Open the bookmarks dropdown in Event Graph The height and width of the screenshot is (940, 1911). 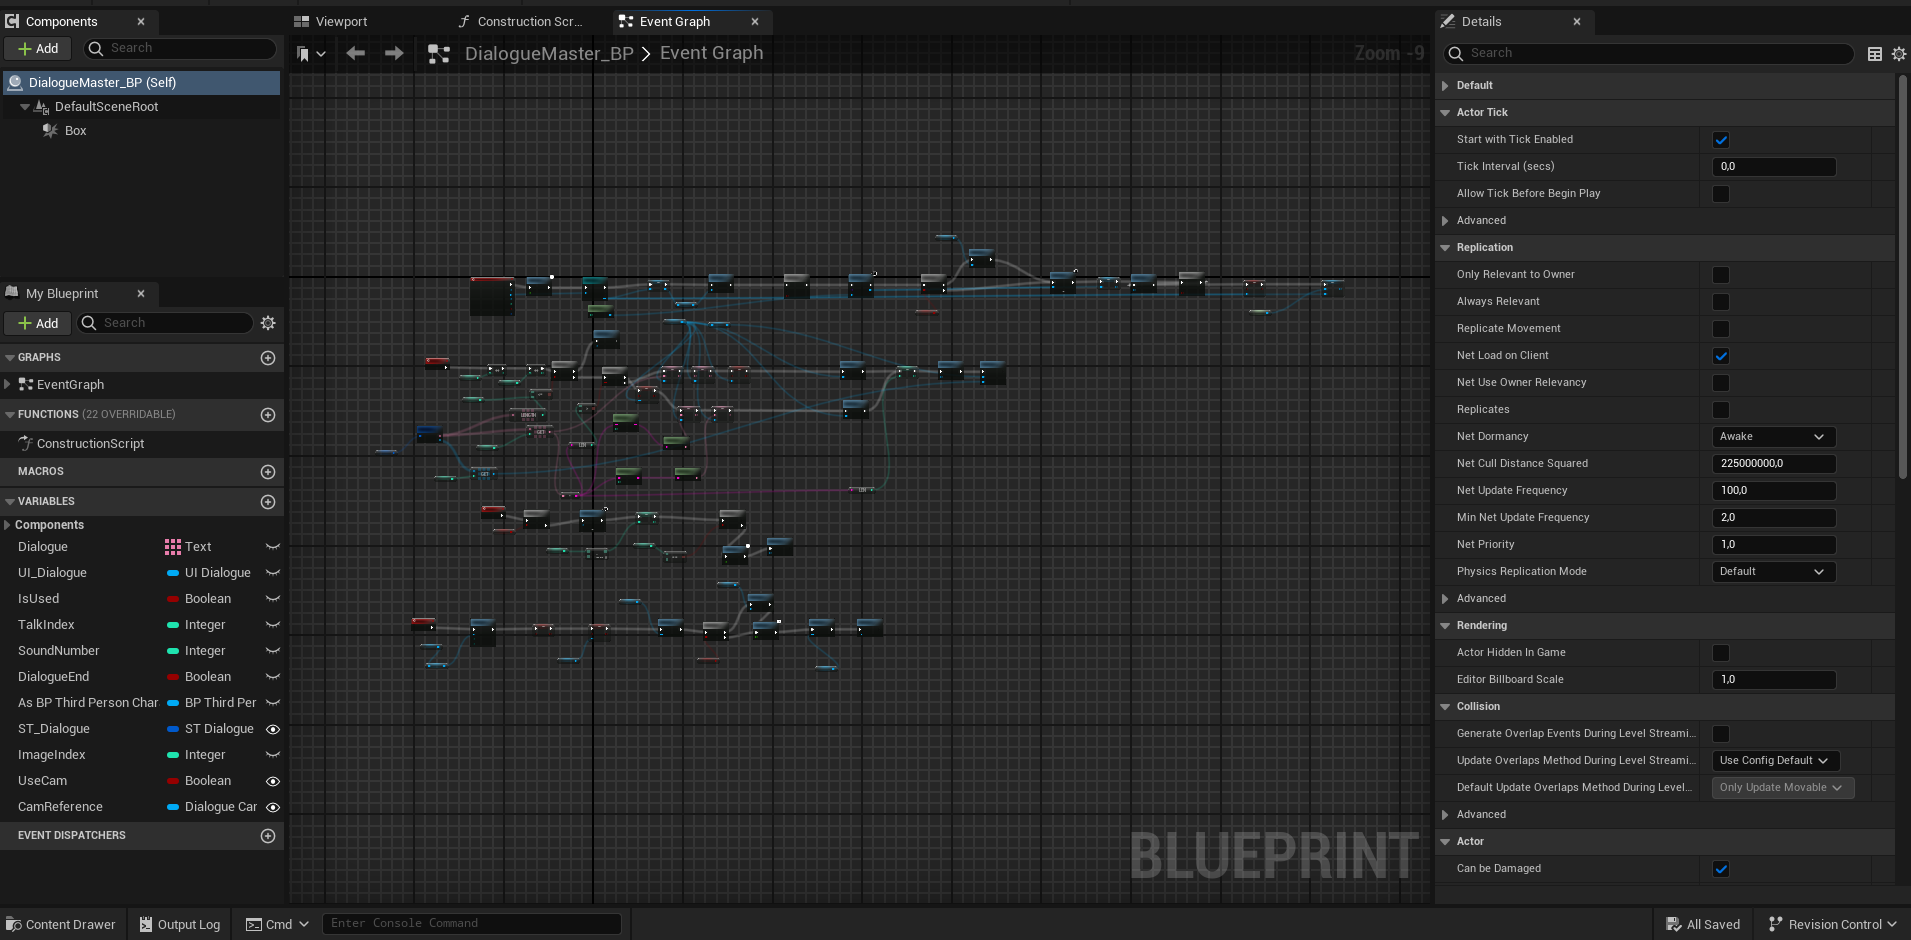click(311, 54)
